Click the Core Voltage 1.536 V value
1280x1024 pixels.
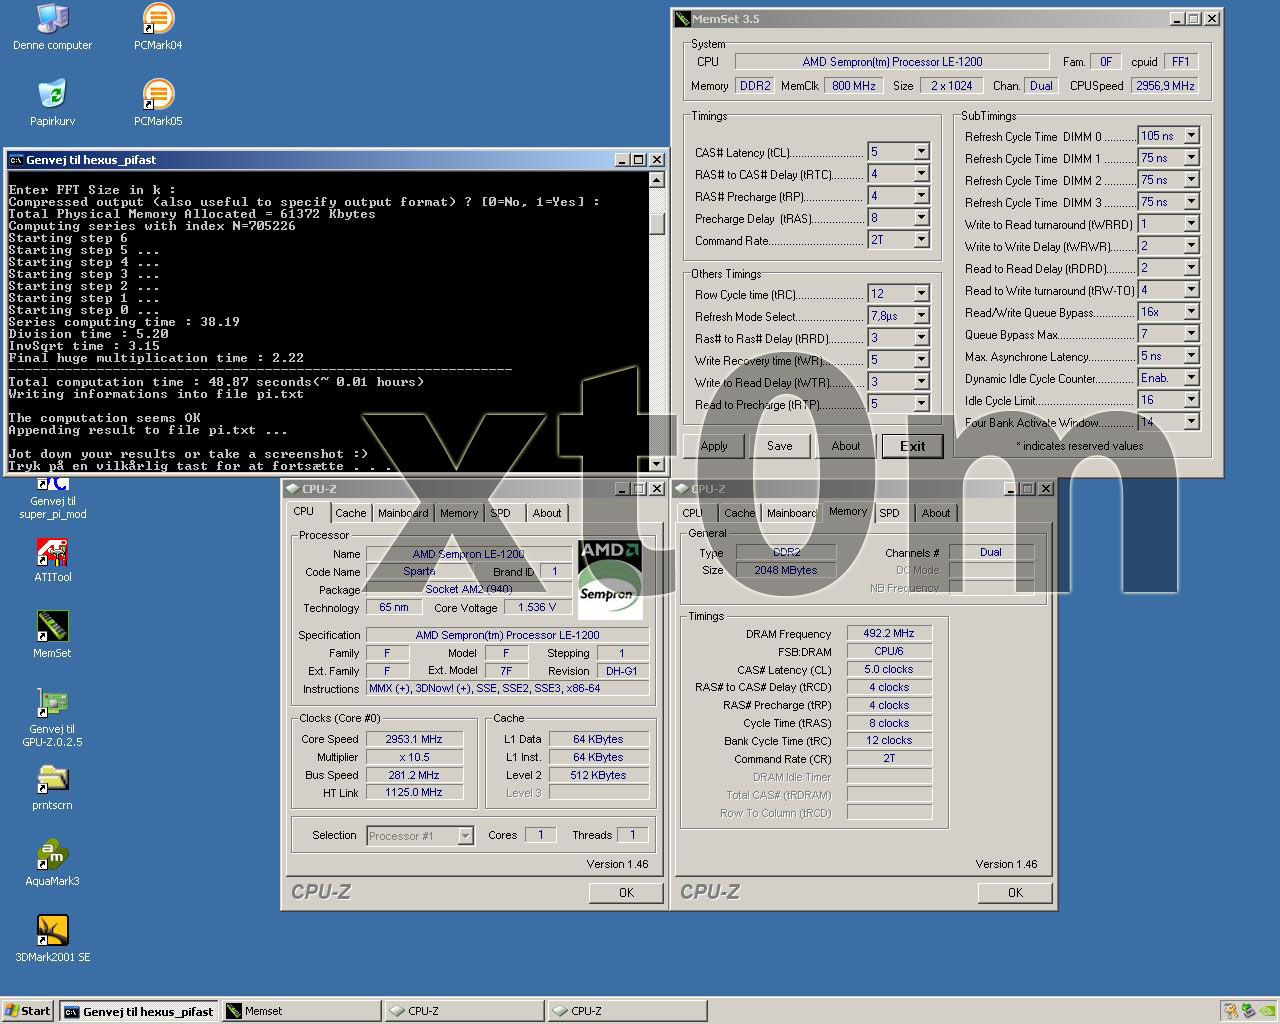pyautogui.click(x=538, y=607)
